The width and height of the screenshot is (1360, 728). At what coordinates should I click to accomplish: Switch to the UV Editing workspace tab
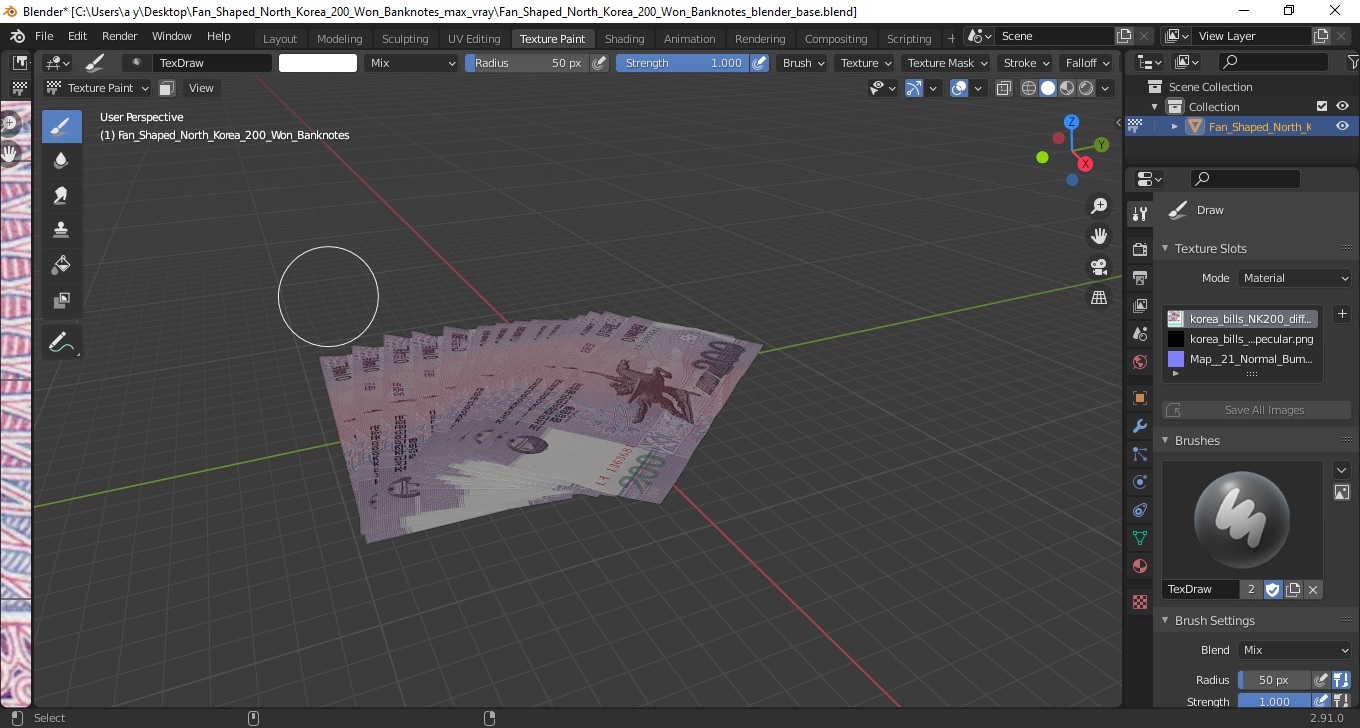[474, 39]
